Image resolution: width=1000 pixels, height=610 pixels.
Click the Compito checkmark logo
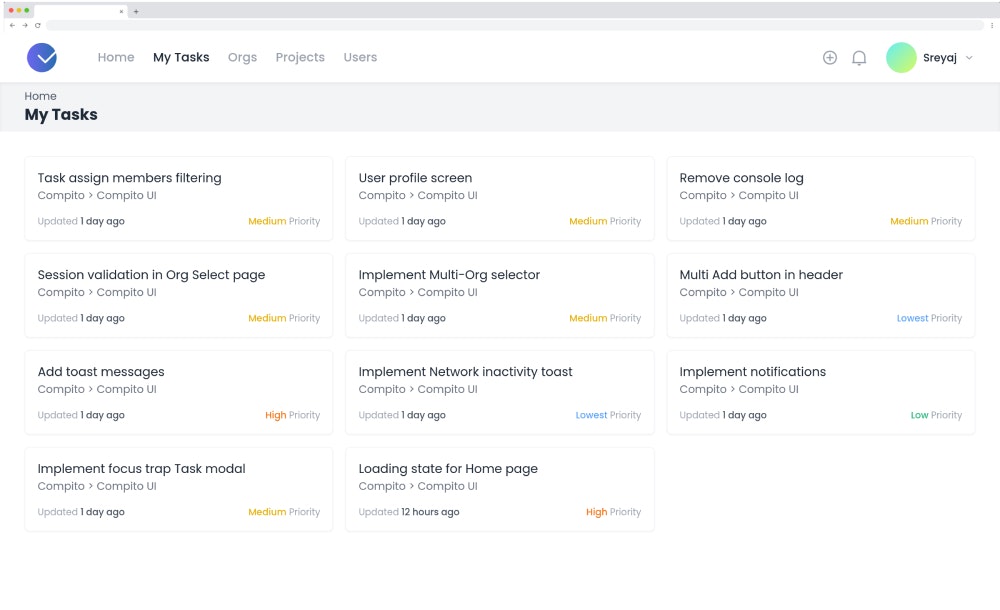pyautogui.click(x=42, y=58)
